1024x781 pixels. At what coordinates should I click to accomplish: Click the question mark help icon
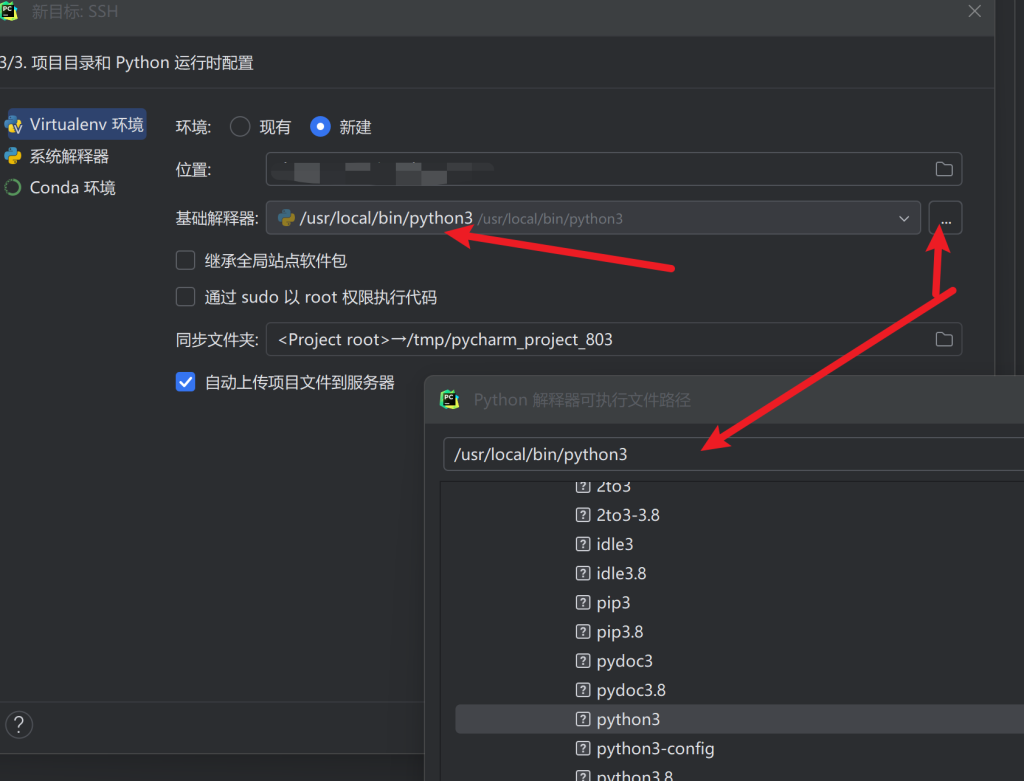pyautogui.click(x=19, y=724)
